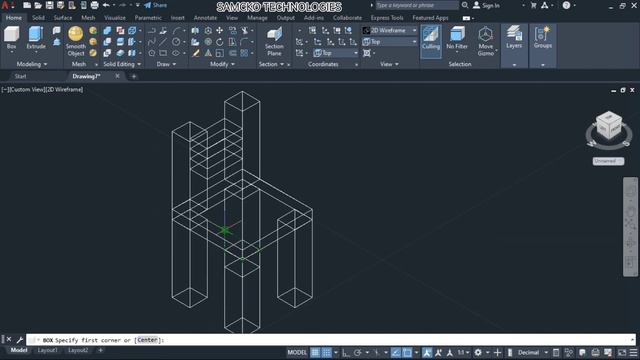
Task: Select the Move tool in Modify panel
Action: coord(220,31)
